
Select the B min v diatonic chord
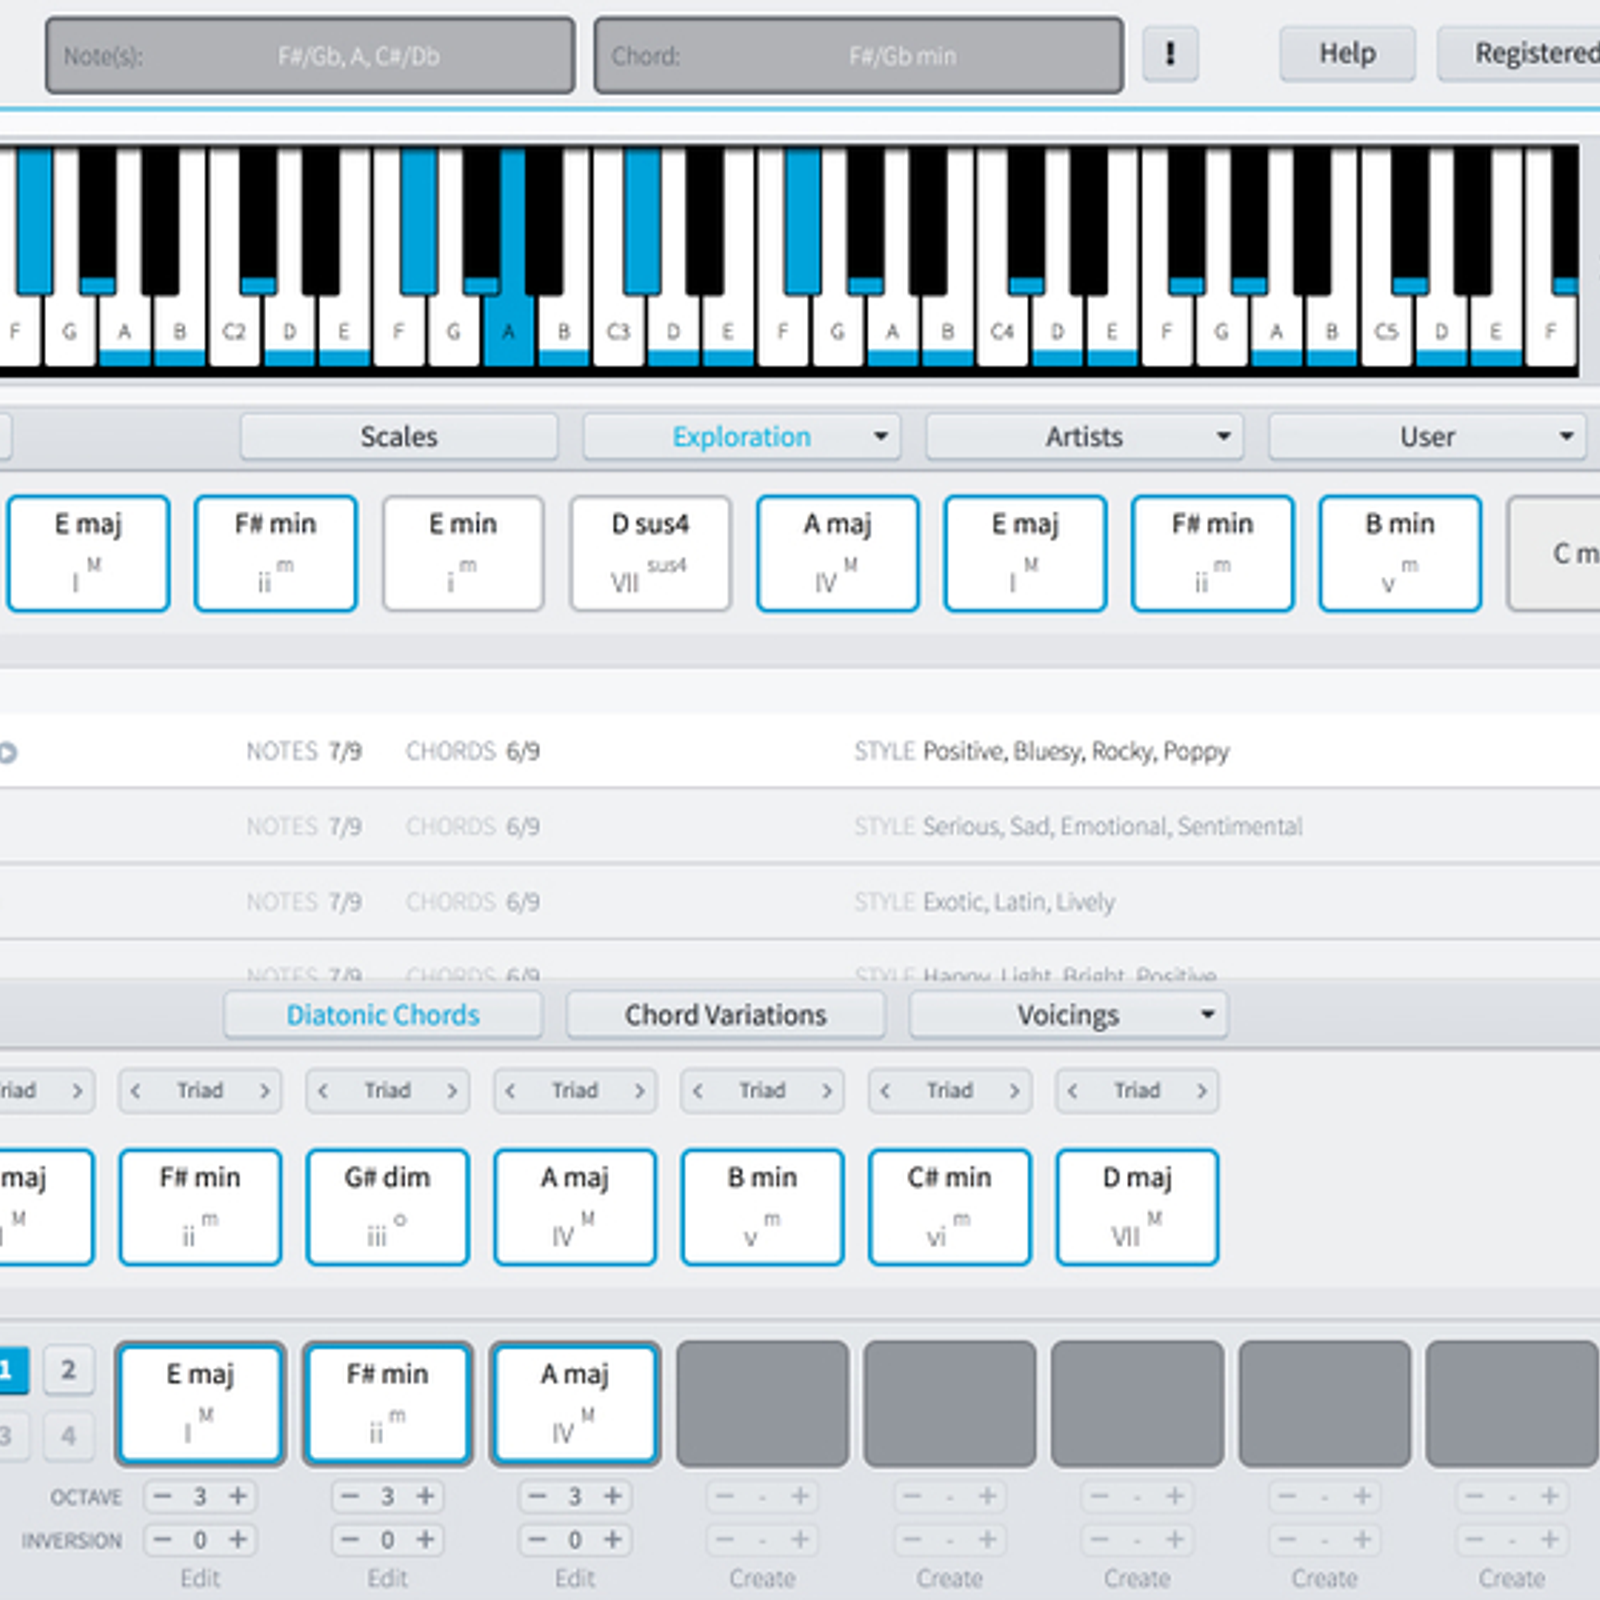[x=762, y=1207]
